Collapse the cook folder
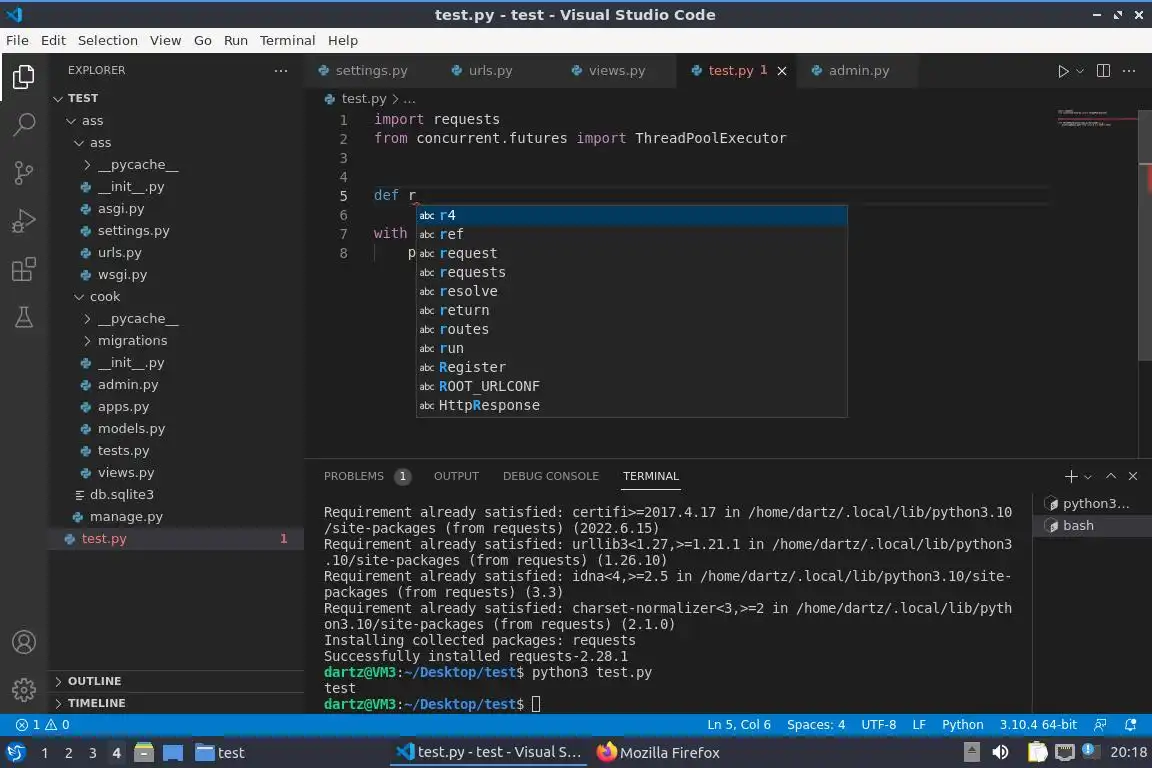The width and height of the screenshot is (1152, 768). pos(175,297)
